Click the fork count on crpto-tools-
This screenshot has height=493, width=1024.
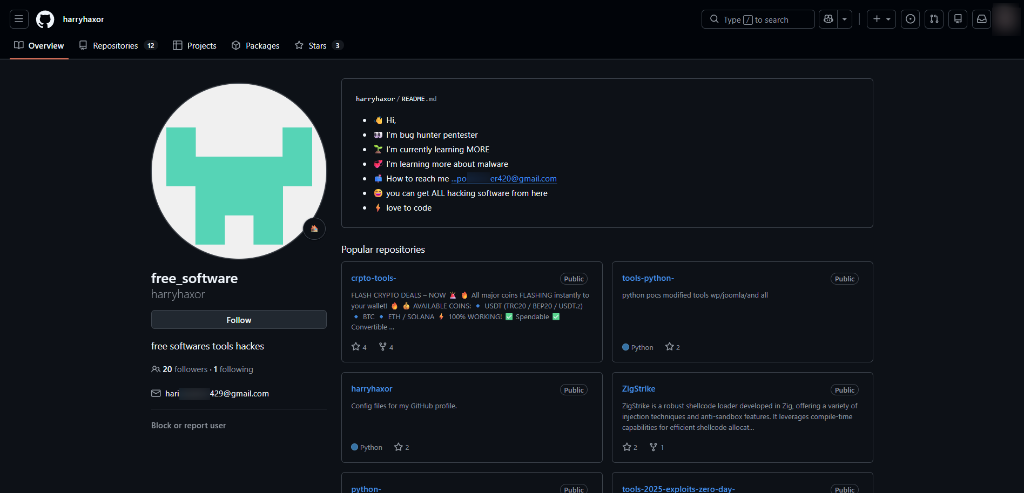pyautogui.click(x=386, y=347)
